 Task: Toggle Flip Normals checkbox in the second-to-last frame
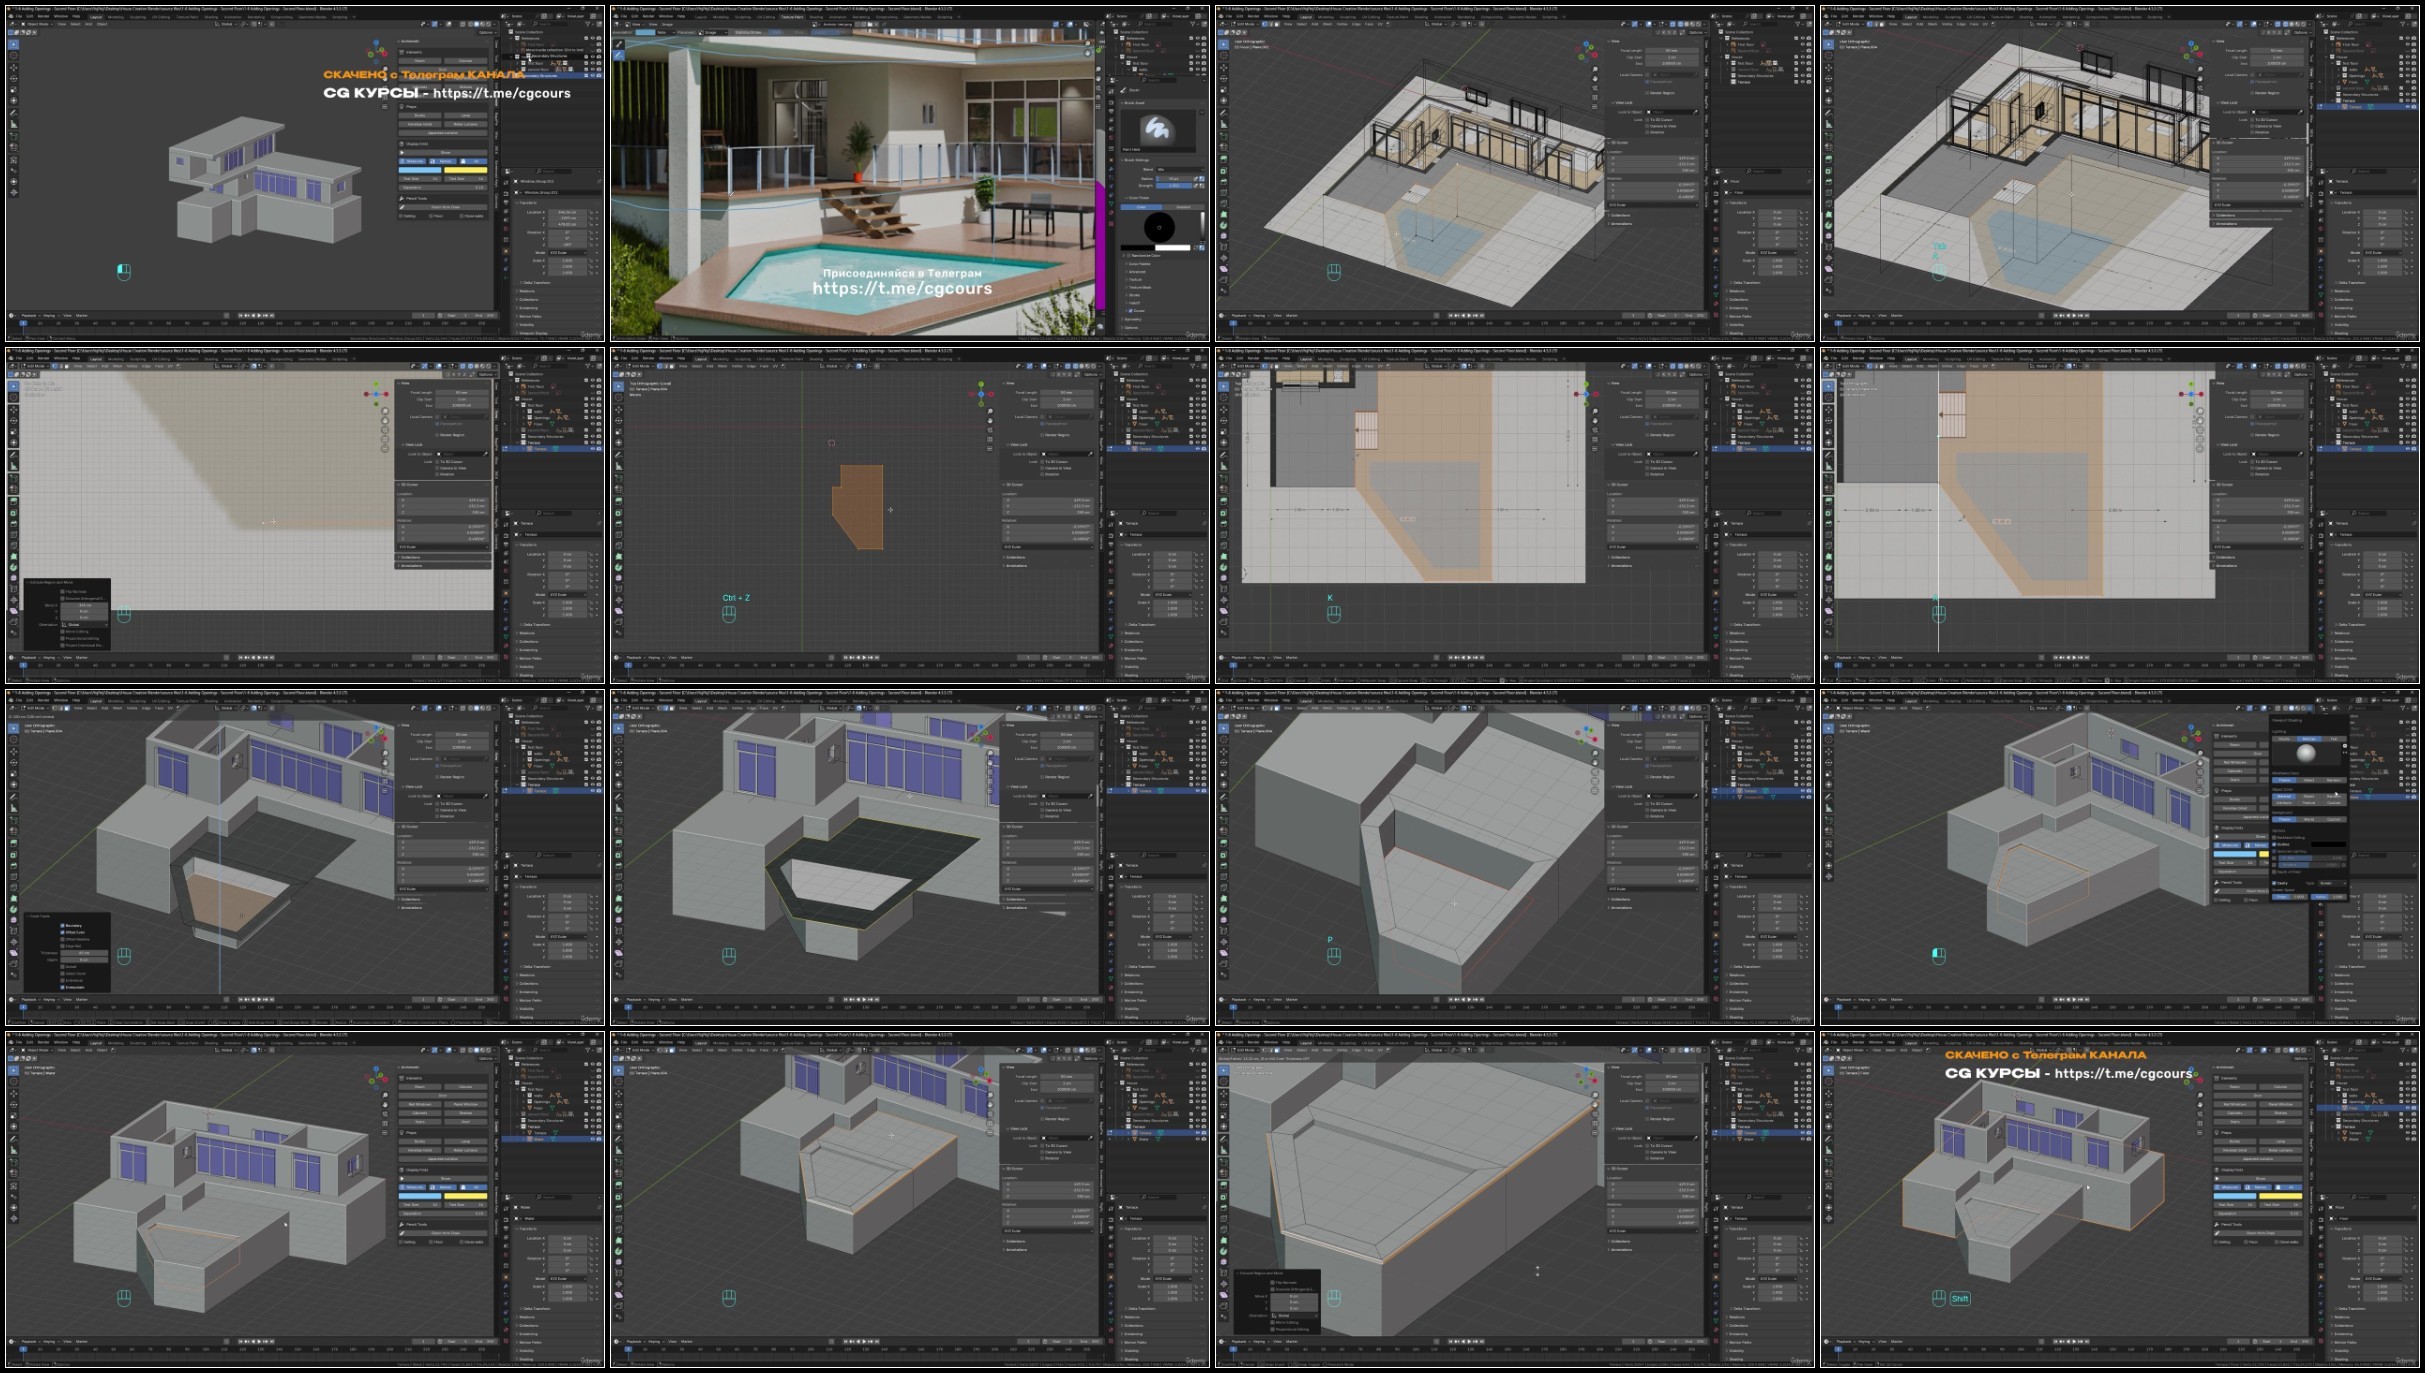(x=1272, y=1282)
